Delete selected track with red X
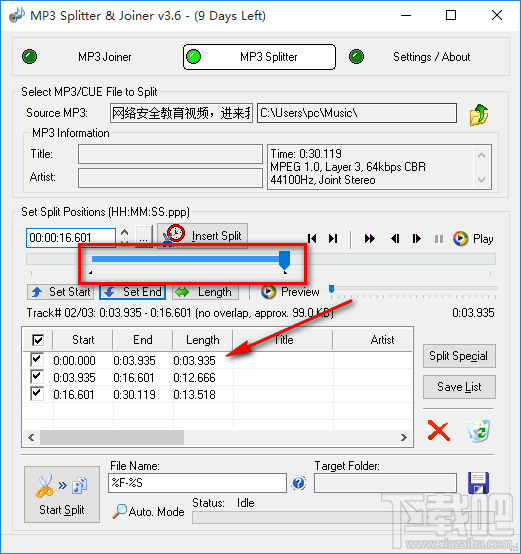This screenshot has height=554, width=521. (x=439, y=431)
